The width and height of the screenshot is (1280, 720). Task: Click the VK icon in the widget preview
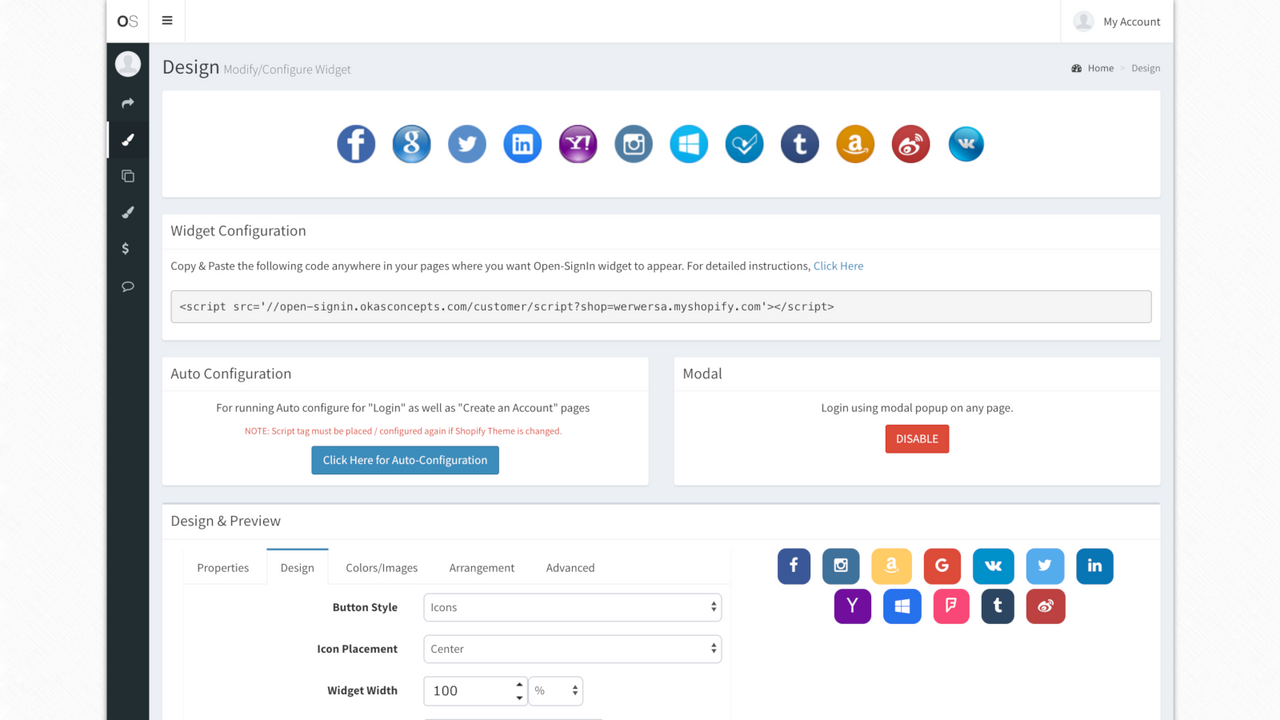click(993, 566)
